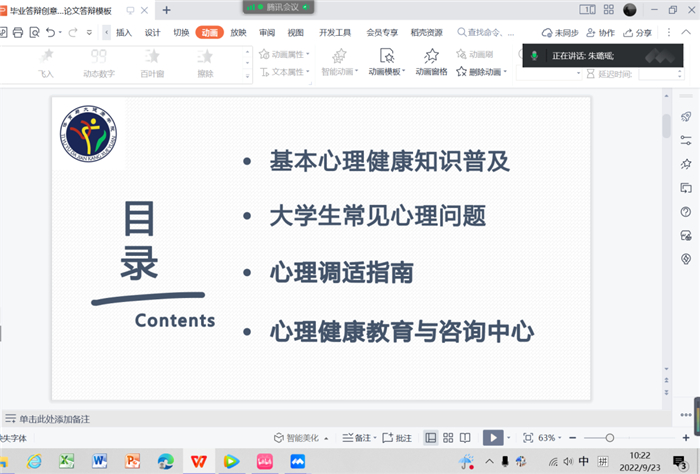The image size is (700, 474).
Task: Click the redo arrow icon
Action: point(73,33)
